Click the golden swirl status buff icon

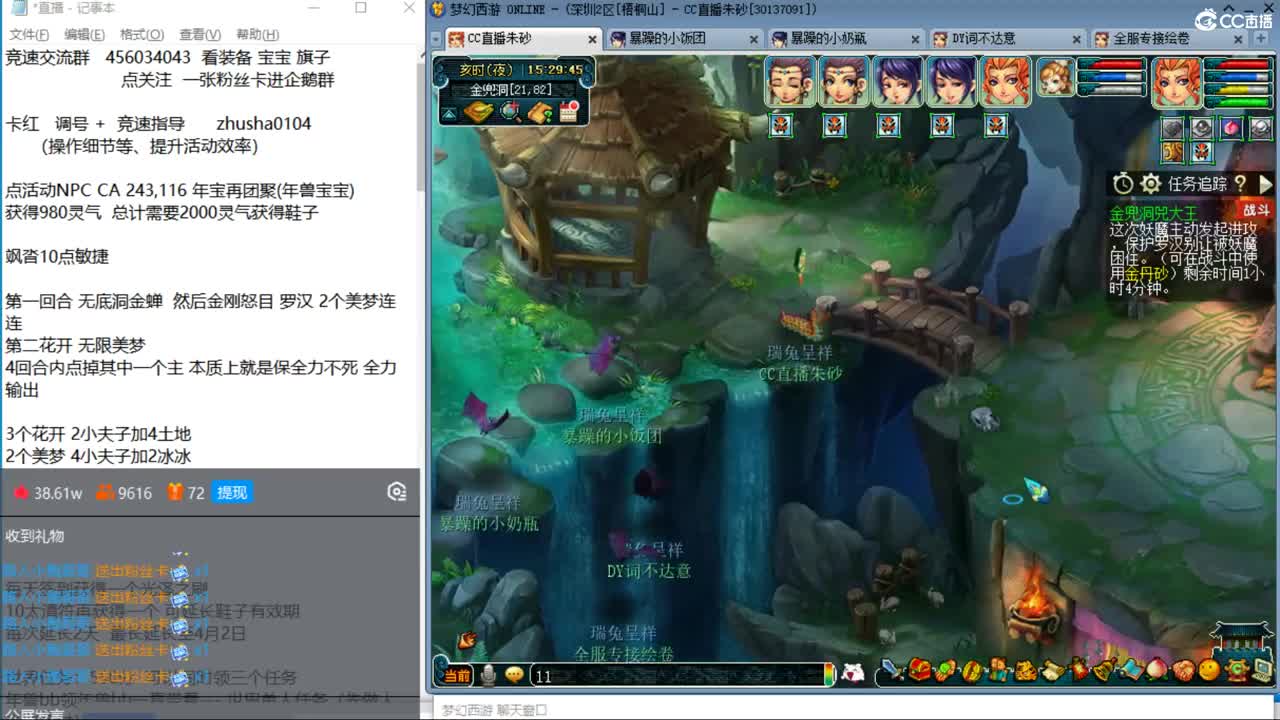click(x=1173, y=153)
